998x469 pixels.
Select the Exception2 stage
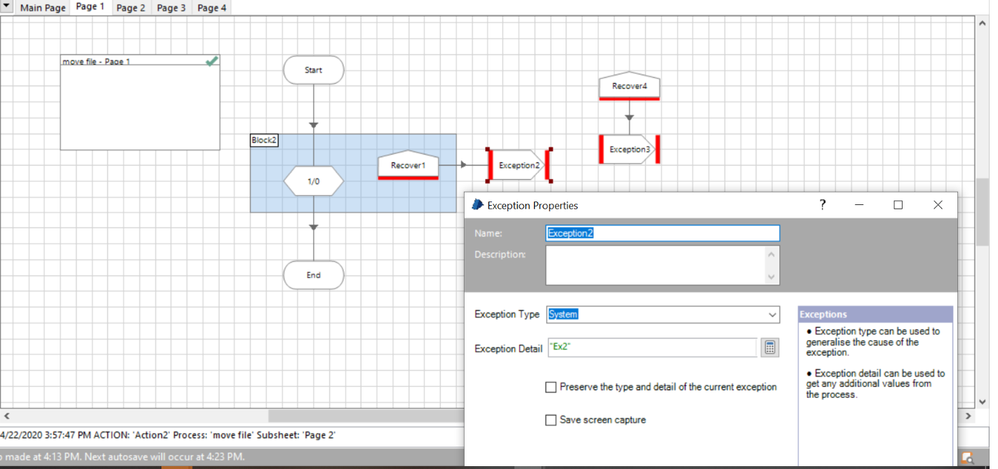[x=519, y=165]
